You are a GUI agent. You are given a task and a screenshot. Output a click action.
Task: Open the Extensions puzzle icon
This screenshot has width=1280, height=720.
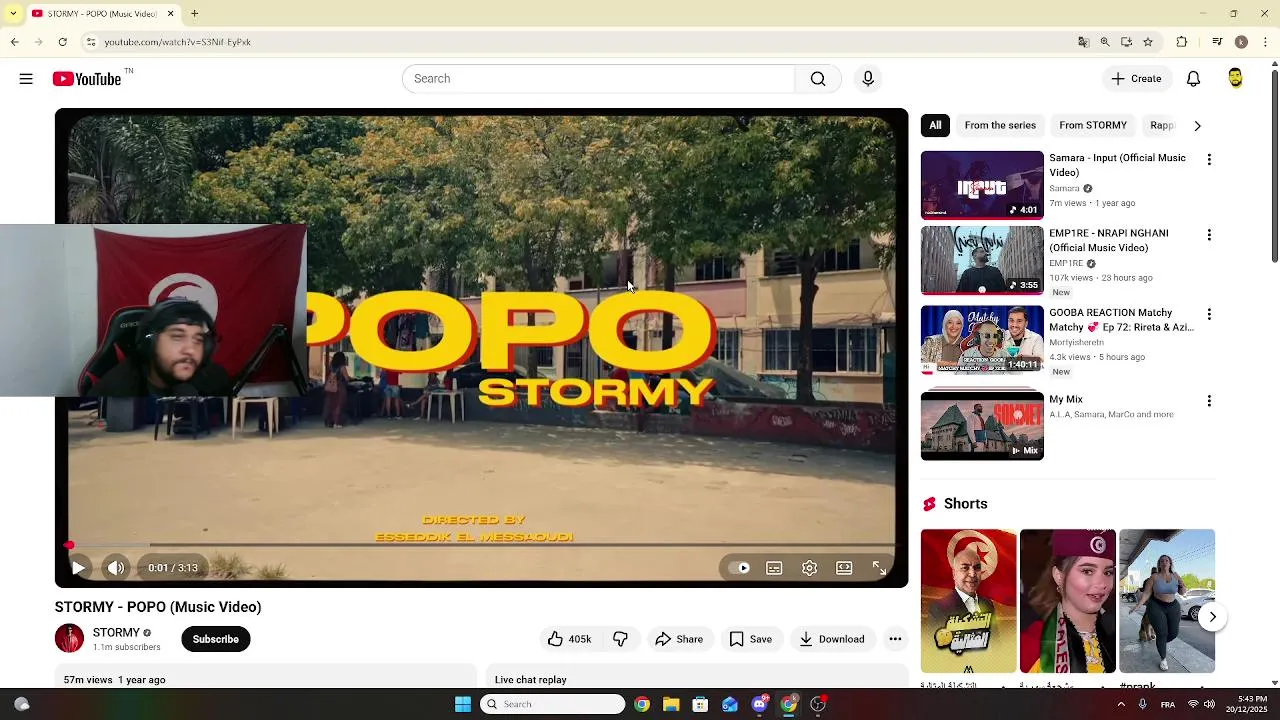click(x=1182, y=42)
